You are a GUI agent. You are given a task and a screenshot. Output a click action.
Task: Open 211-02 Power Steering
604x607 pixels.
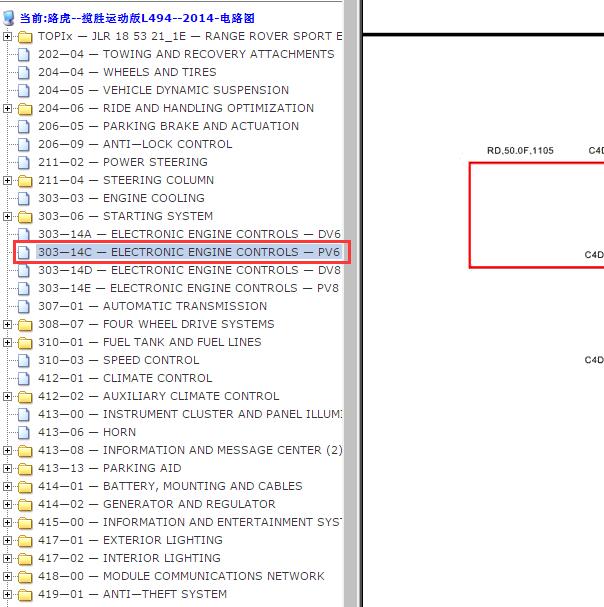[123, 162]
